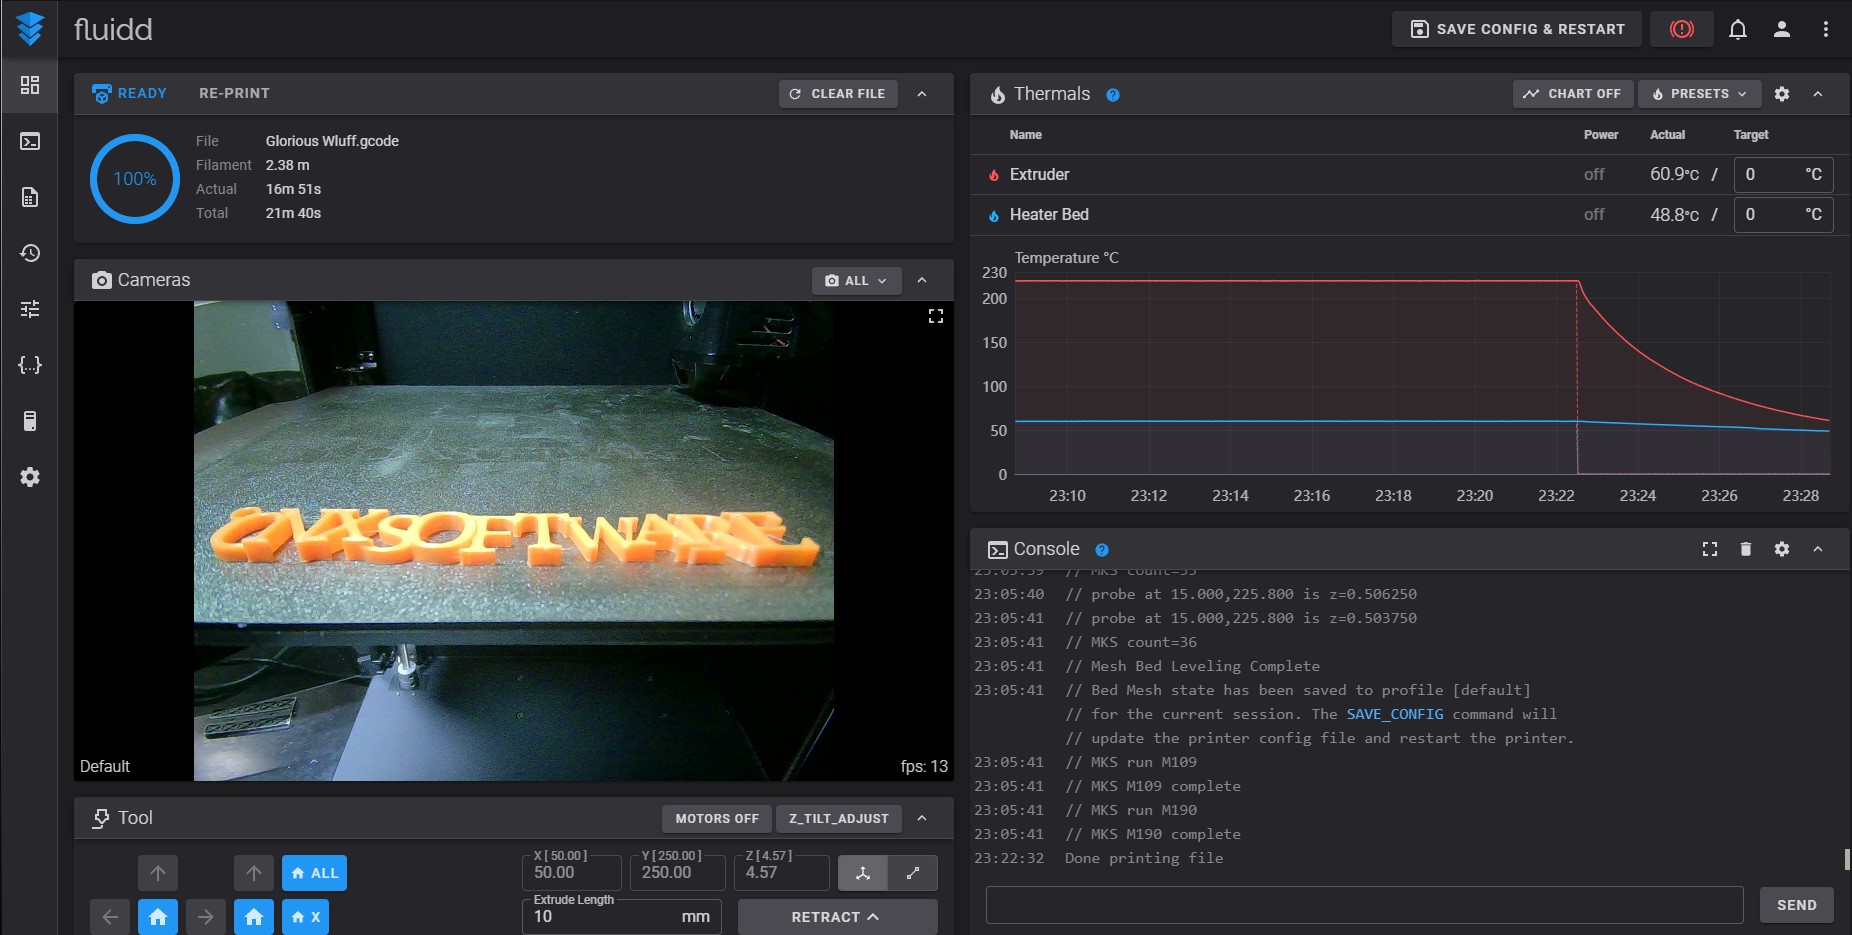This screenshot has width=1852, height=935.
Task: Click the Glorious Wluff.gcode file name
Action: [332, 141]
